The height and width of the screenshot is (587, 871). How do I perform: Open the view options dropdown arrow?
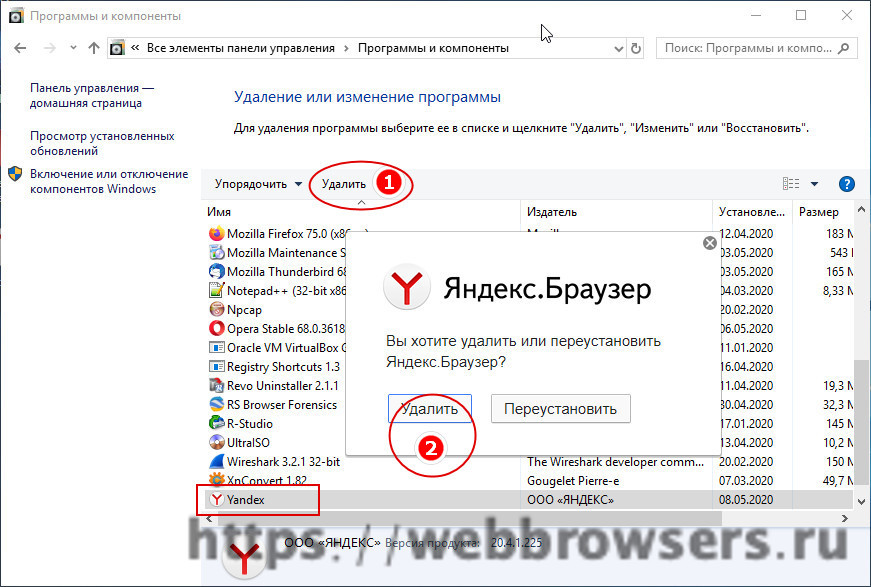point(814,184)
